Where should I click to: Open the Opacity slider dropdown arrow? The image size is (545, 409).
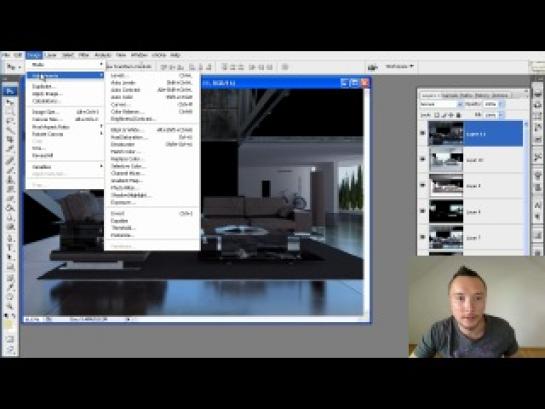501,104
